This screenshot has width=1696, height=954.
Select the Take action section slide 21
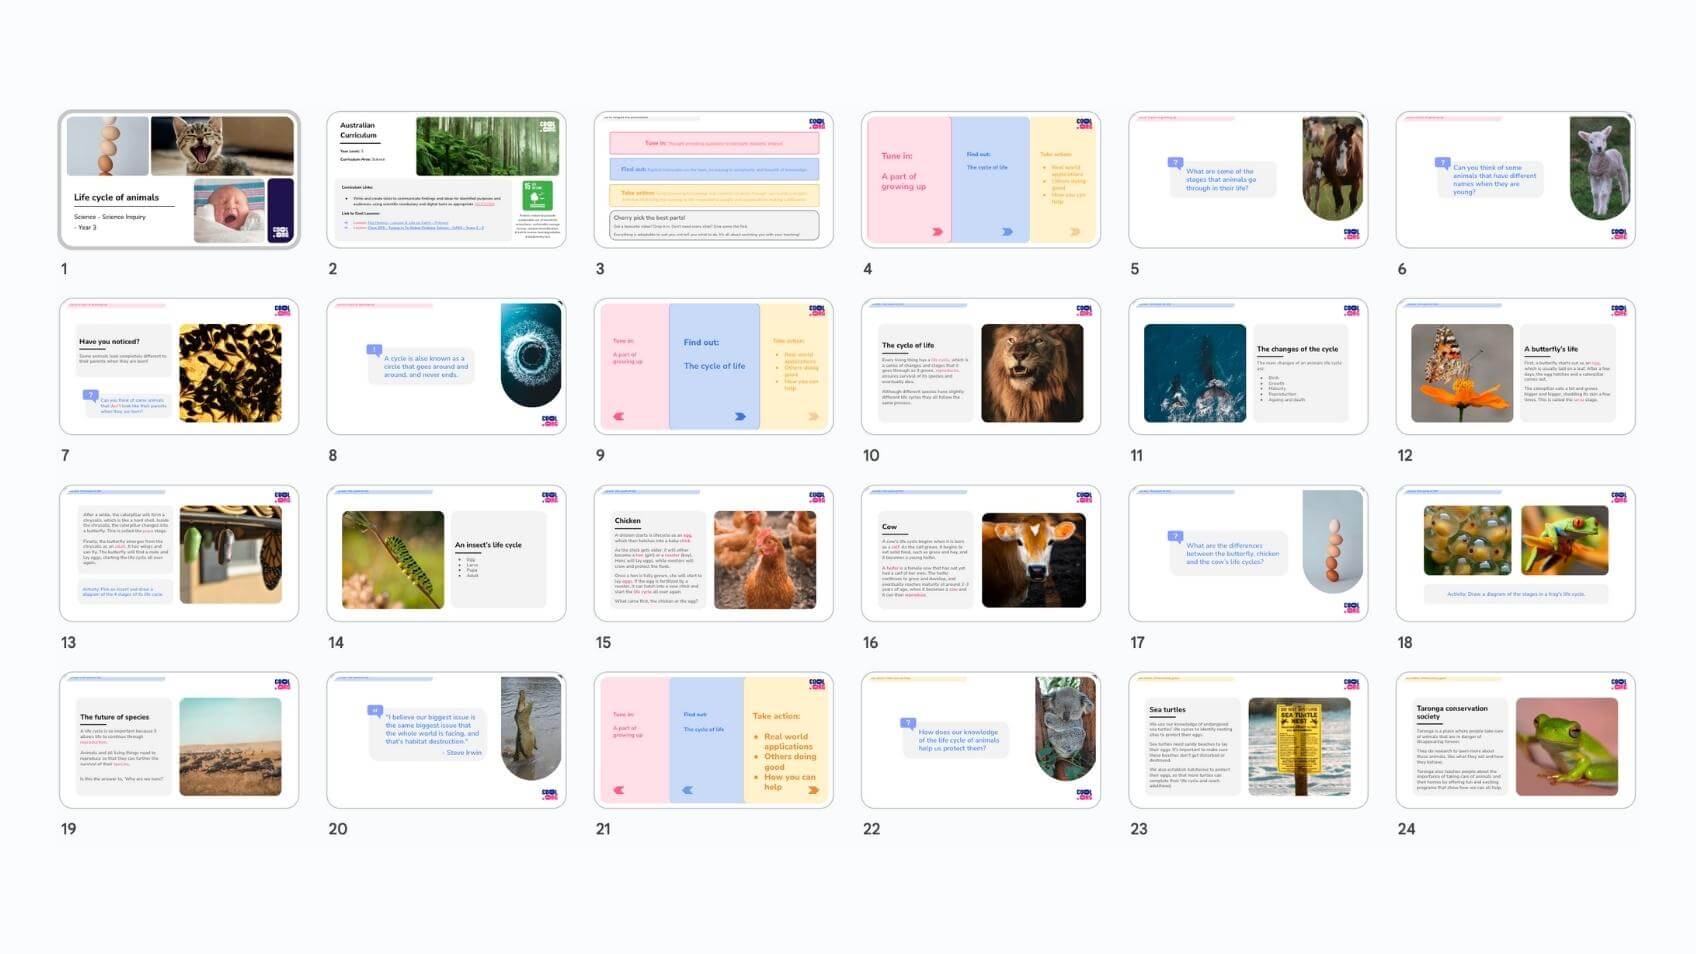(713, 740)
